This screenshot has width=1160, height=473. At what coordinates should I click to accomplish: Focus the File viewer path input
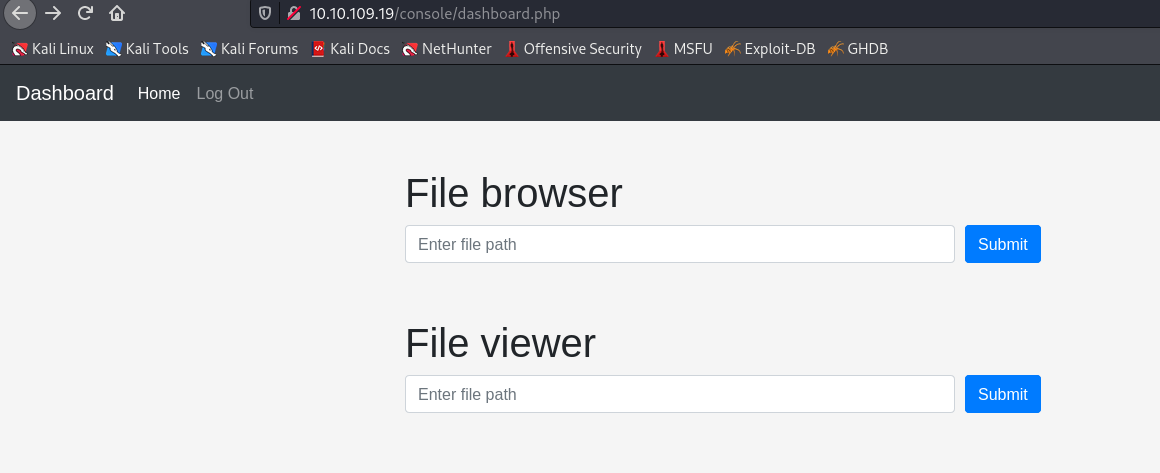[679, 394]
